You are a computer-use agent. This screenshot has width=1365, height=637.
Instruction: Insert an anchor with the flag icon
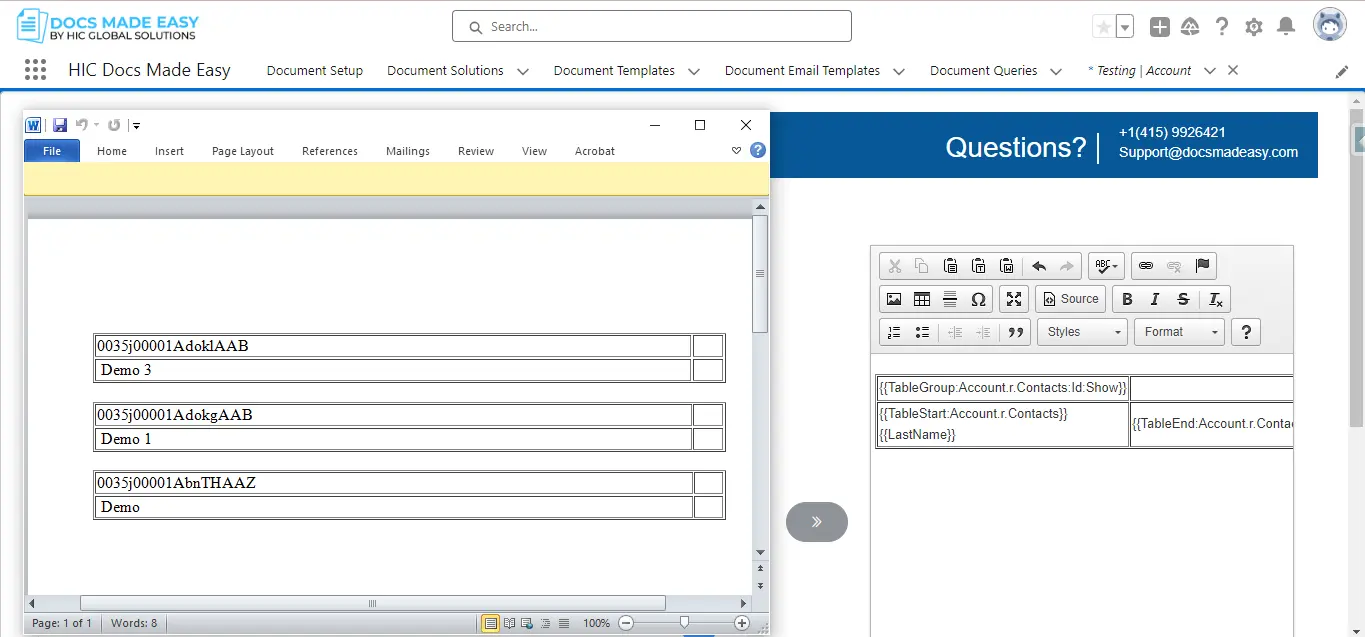pyautogui.click(x=1203, y=266)
